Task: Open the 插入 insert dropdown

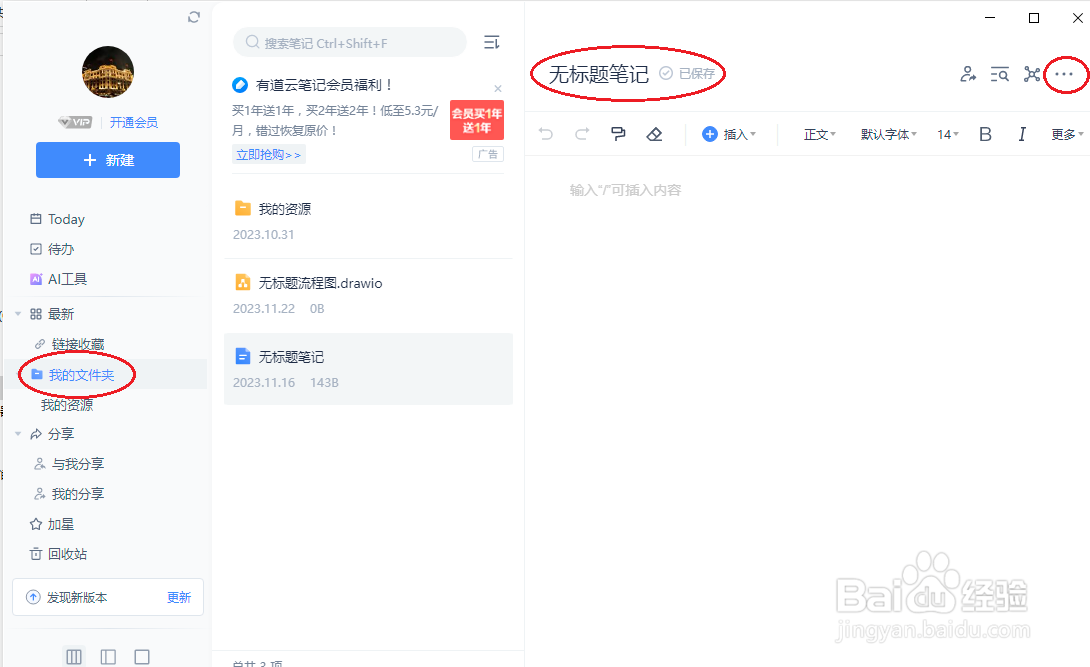Action: (729, 134)
